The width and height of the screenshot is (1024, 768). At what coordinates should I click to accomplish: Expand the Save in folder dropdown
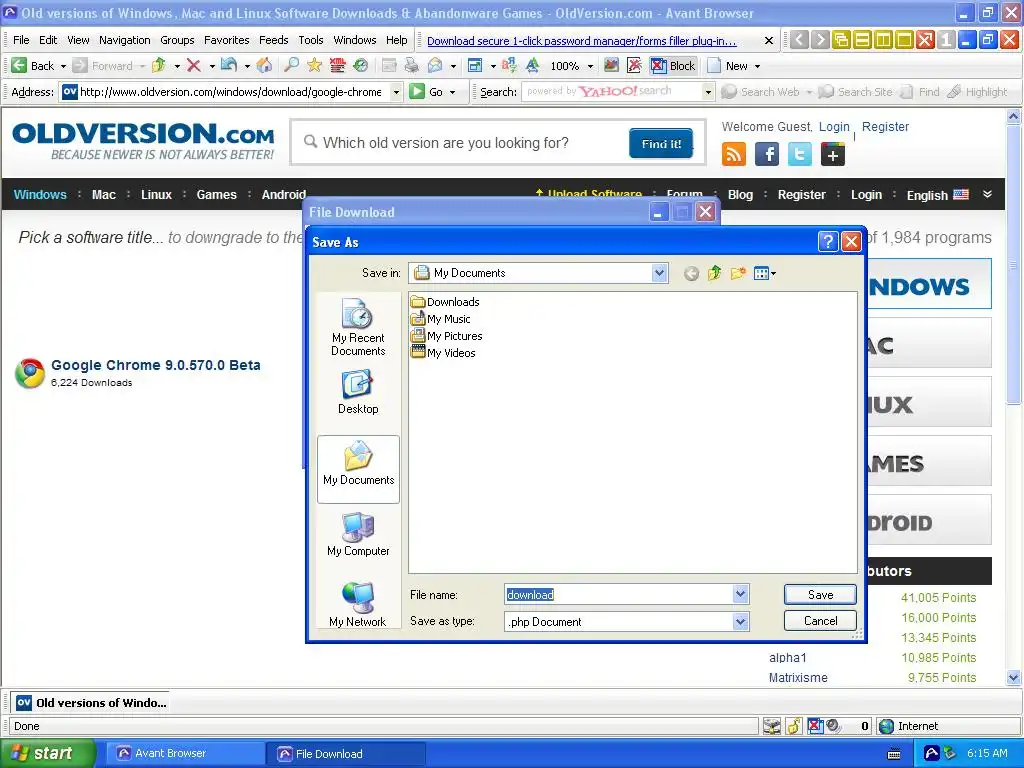point(659,273)
